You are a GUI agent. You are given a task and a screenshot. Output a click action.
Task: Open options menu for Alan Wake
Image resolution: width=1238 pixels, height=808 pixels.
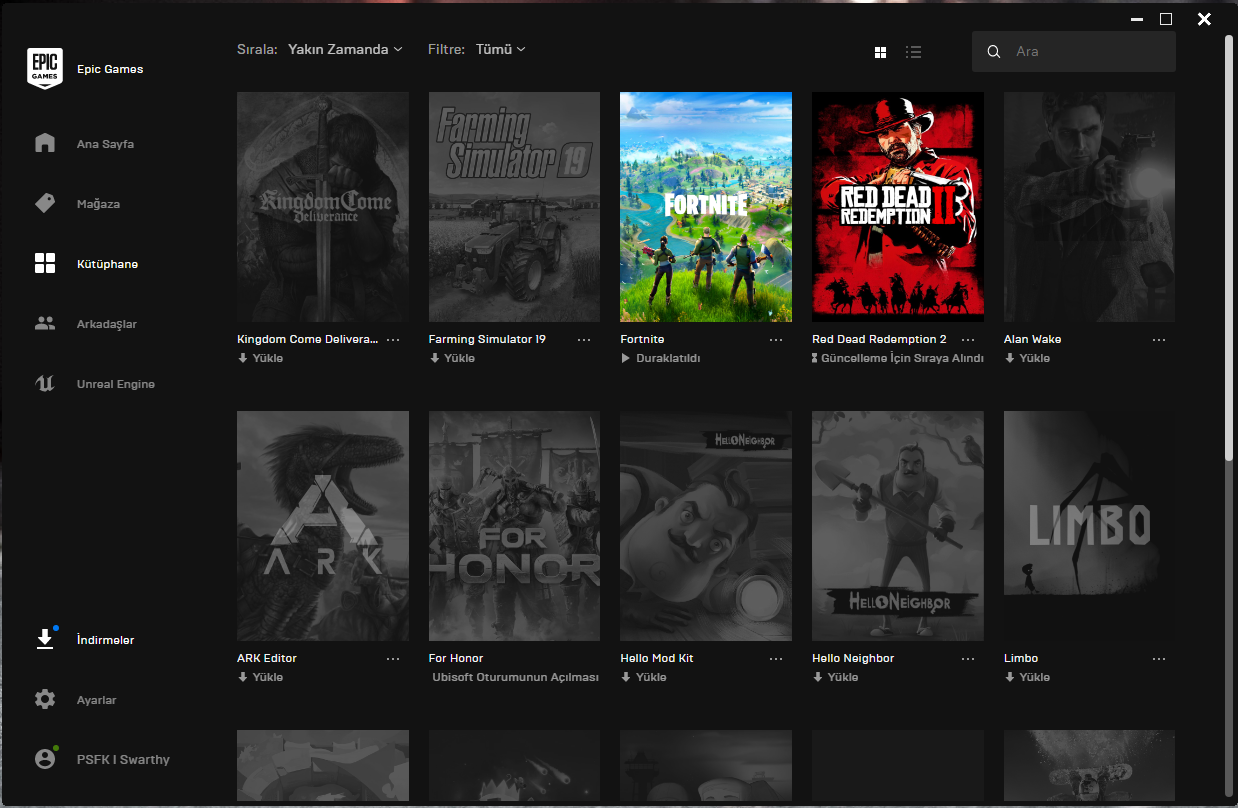1159,340
